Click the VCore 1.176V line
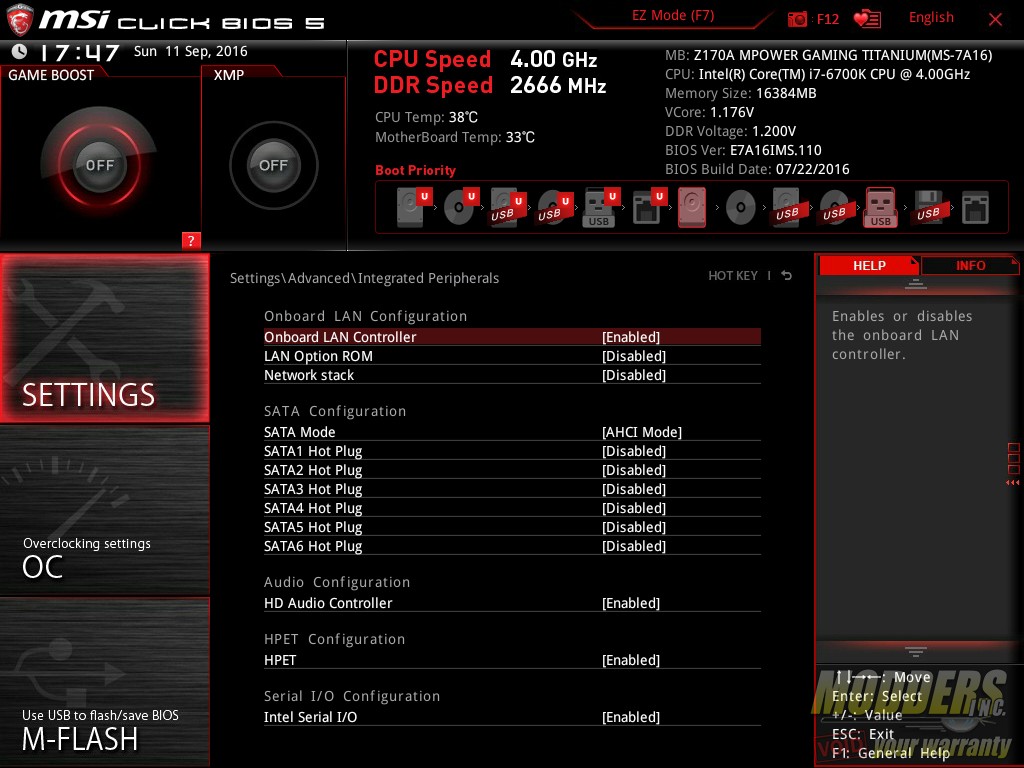The image size is (1024, 768). (x=709, y=112)
